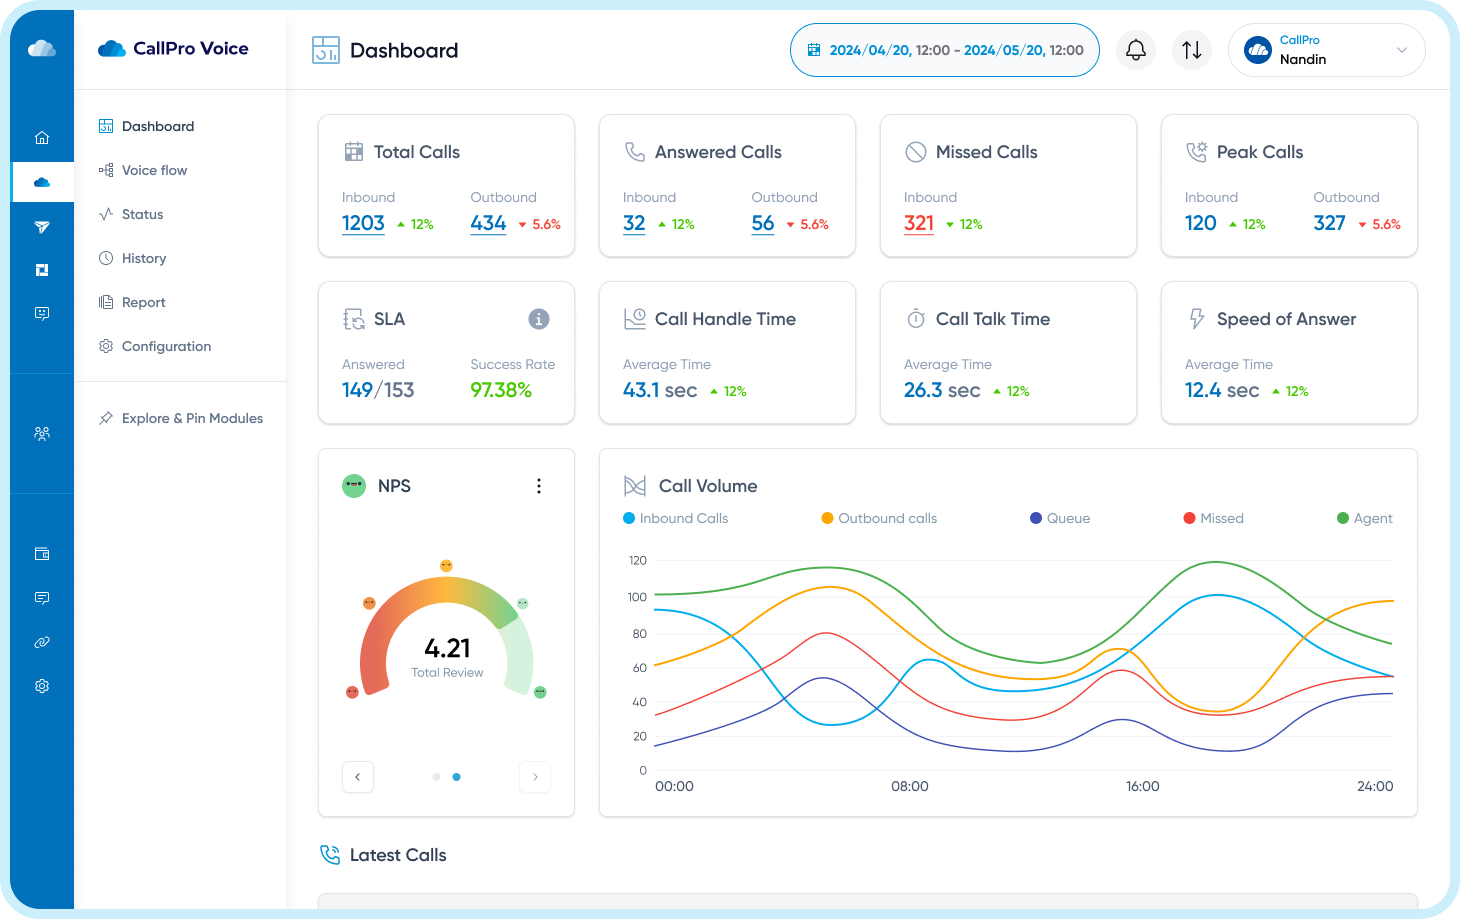The height and width of the screenshot is (919, 1460).
Task: Toggle Outbound calls legend series
Action: point(879,518)
